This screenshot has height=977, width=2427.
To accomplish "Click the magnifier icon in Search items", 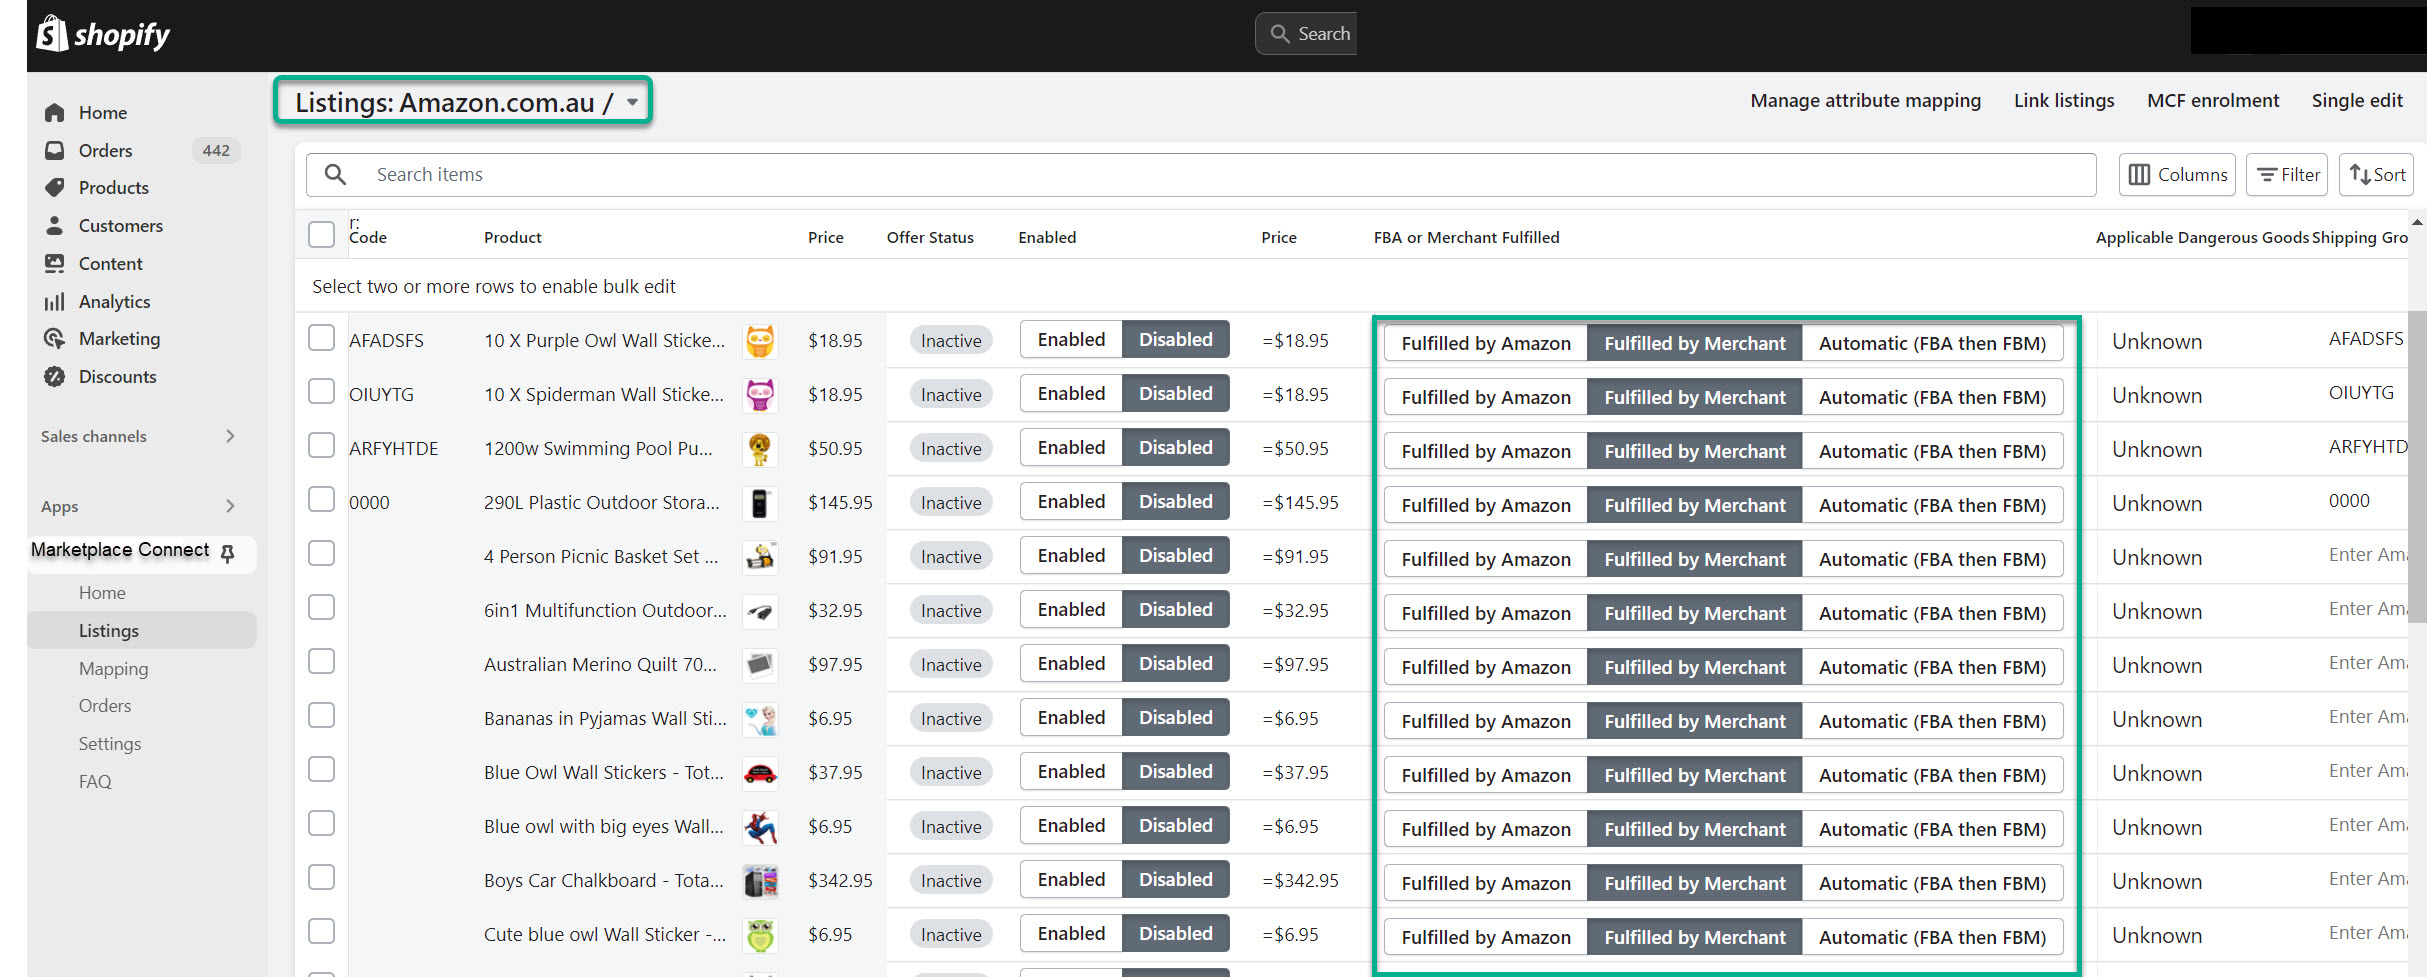I will click(336, 175).
